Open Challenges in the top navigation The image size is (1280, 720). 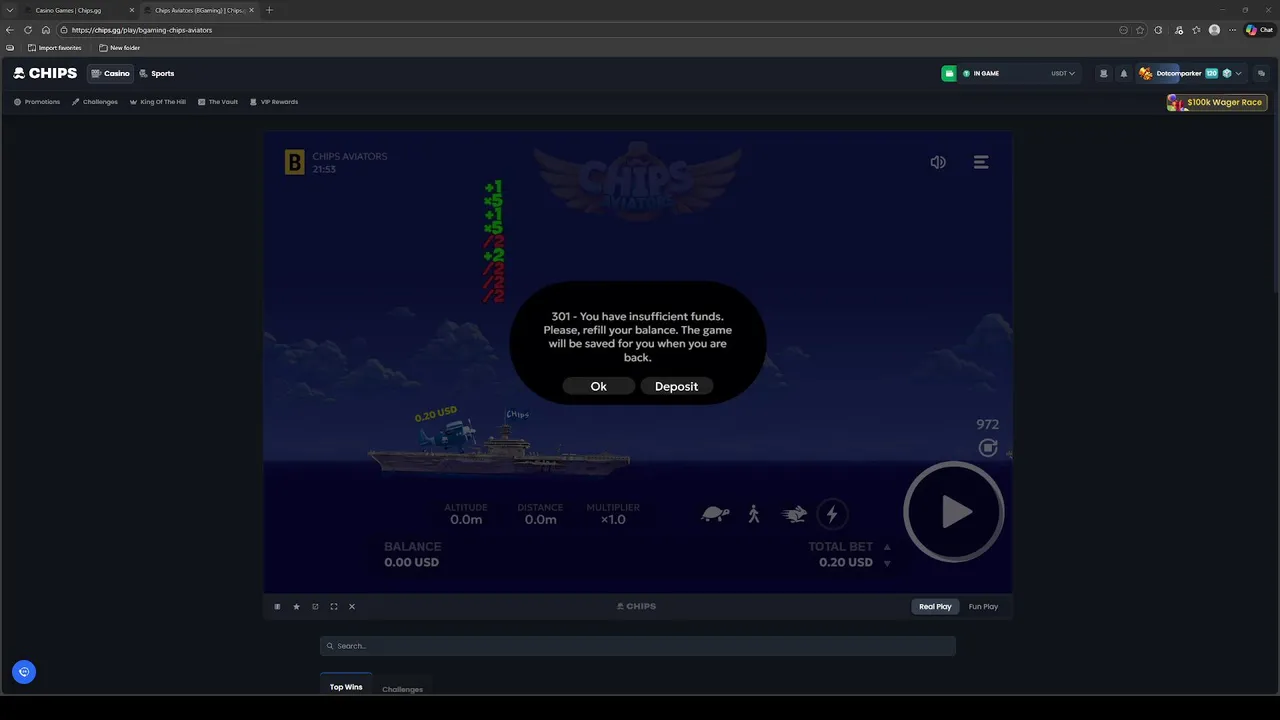point(95,102)
